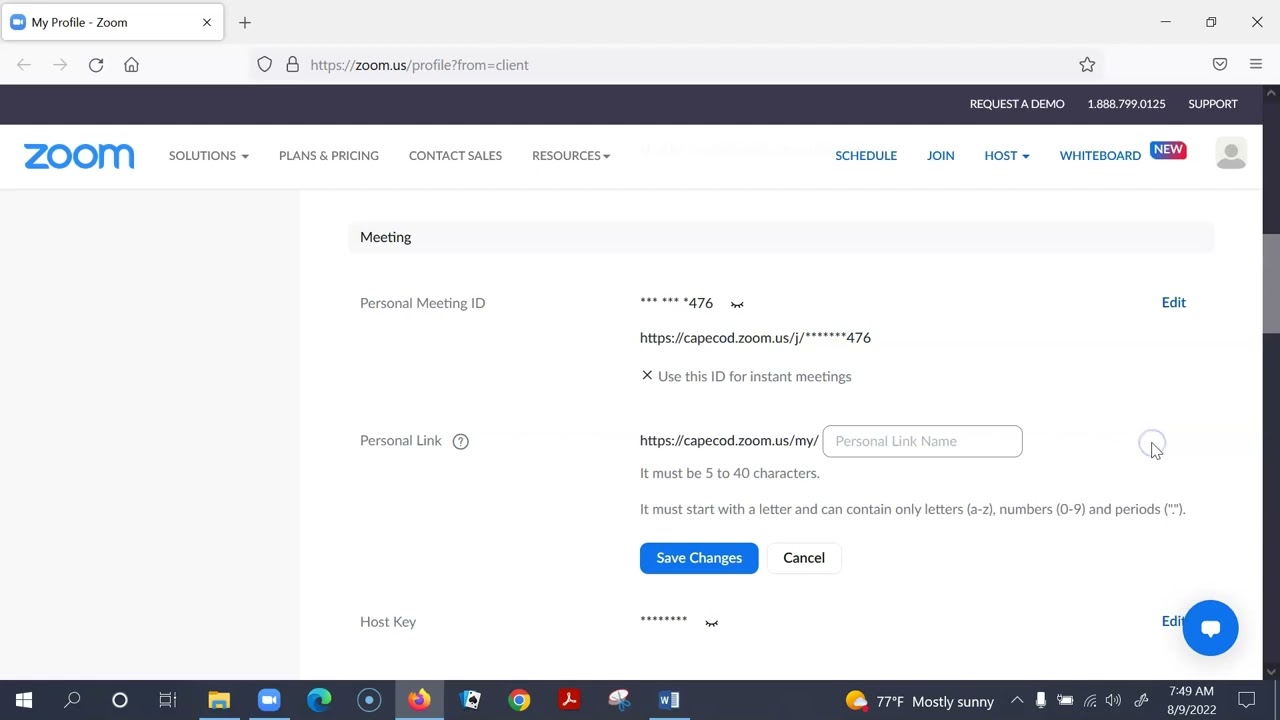1280x720 pixels.
Task: Open the notification center icon
Action: [1247, 700]
